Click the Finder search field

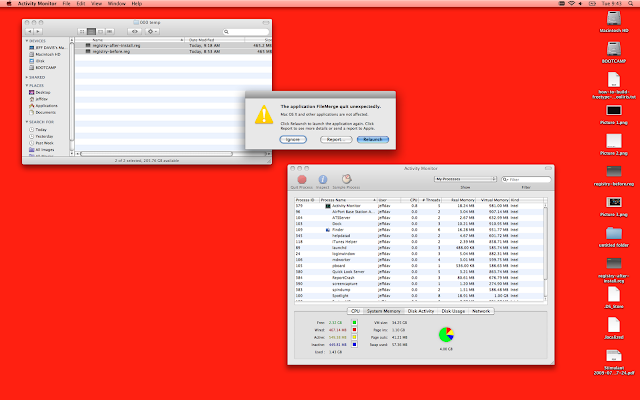pos(246,31)
